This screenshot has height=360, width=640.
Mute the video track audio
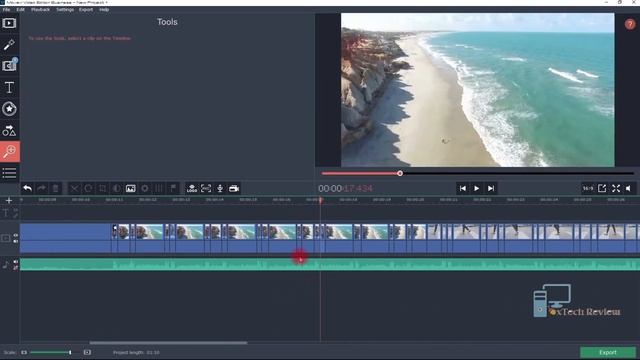click(16, 241)
